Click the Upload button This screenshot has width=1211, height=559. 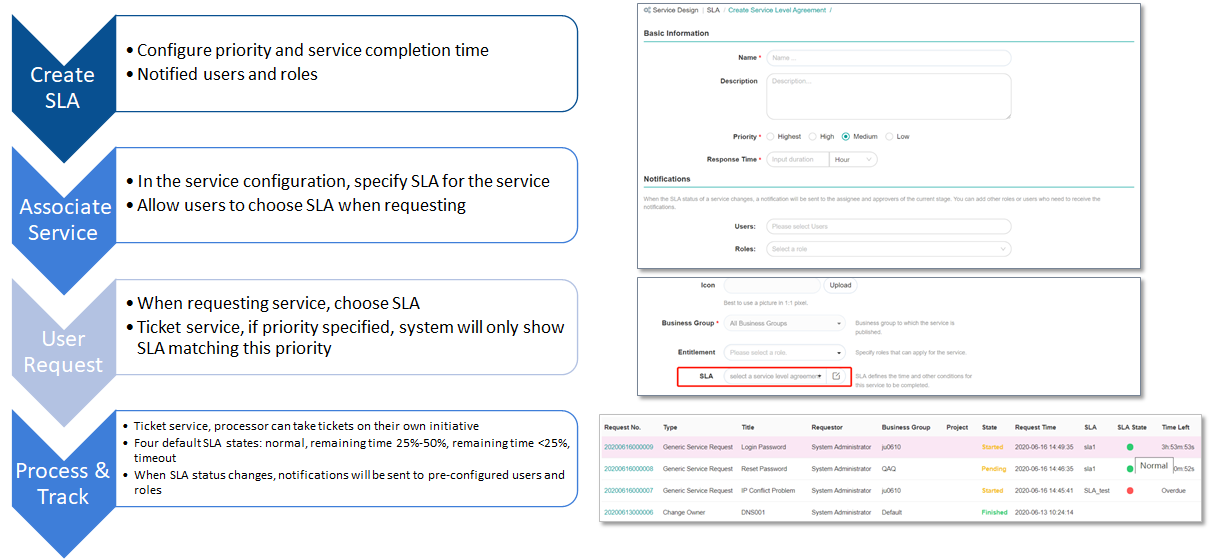click(841, 285)
